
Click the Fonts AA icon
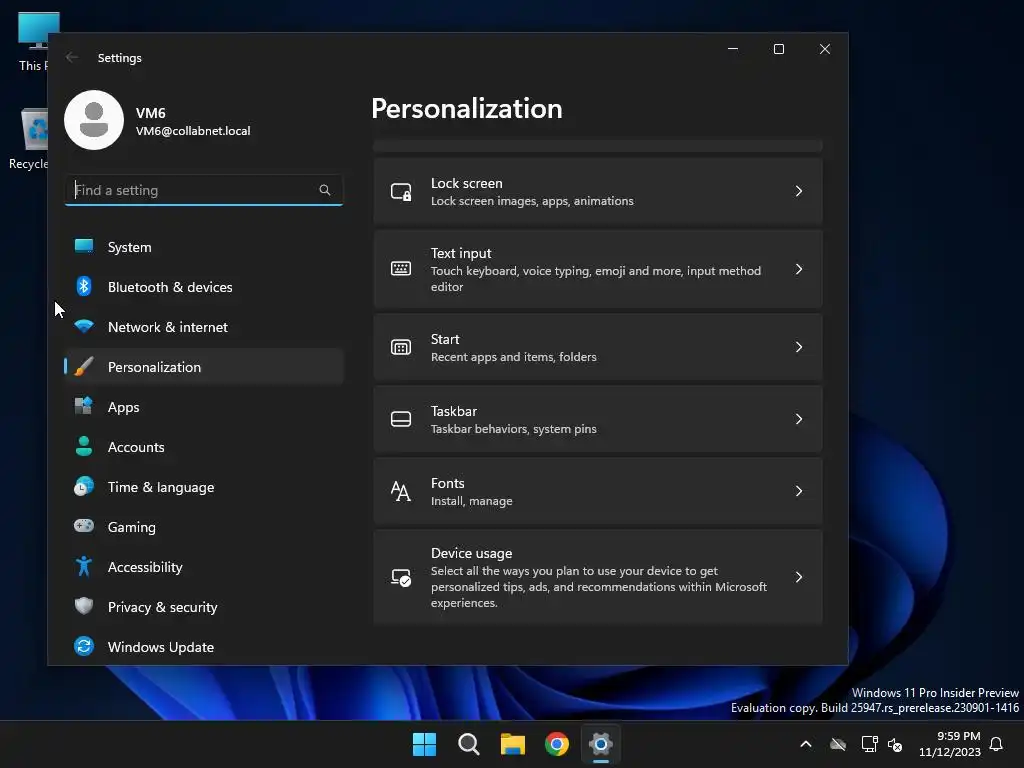[401, 491]
